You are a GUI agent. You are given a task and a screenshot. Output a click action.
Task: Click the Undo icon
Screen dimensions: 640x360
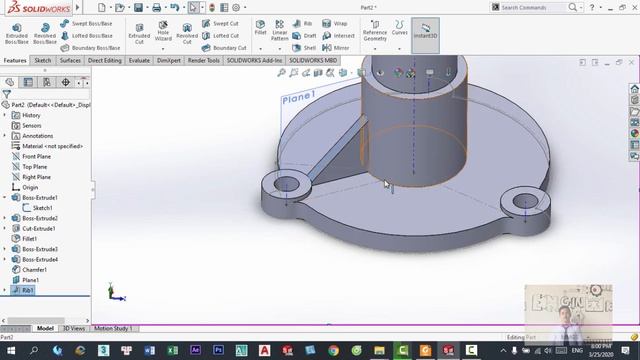click(175, 7)
